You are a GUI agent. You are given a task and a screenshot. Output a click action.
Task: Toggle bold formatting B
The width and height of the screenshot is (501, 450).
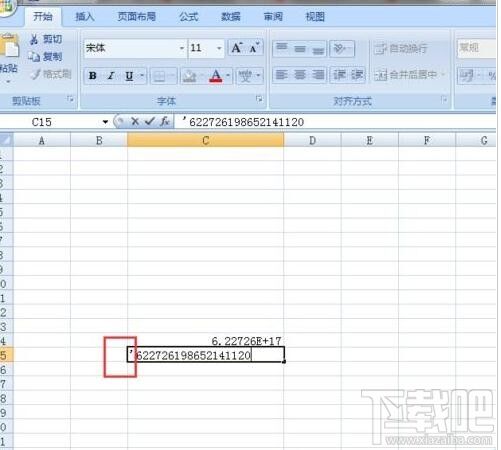click(x=93, y=76)
